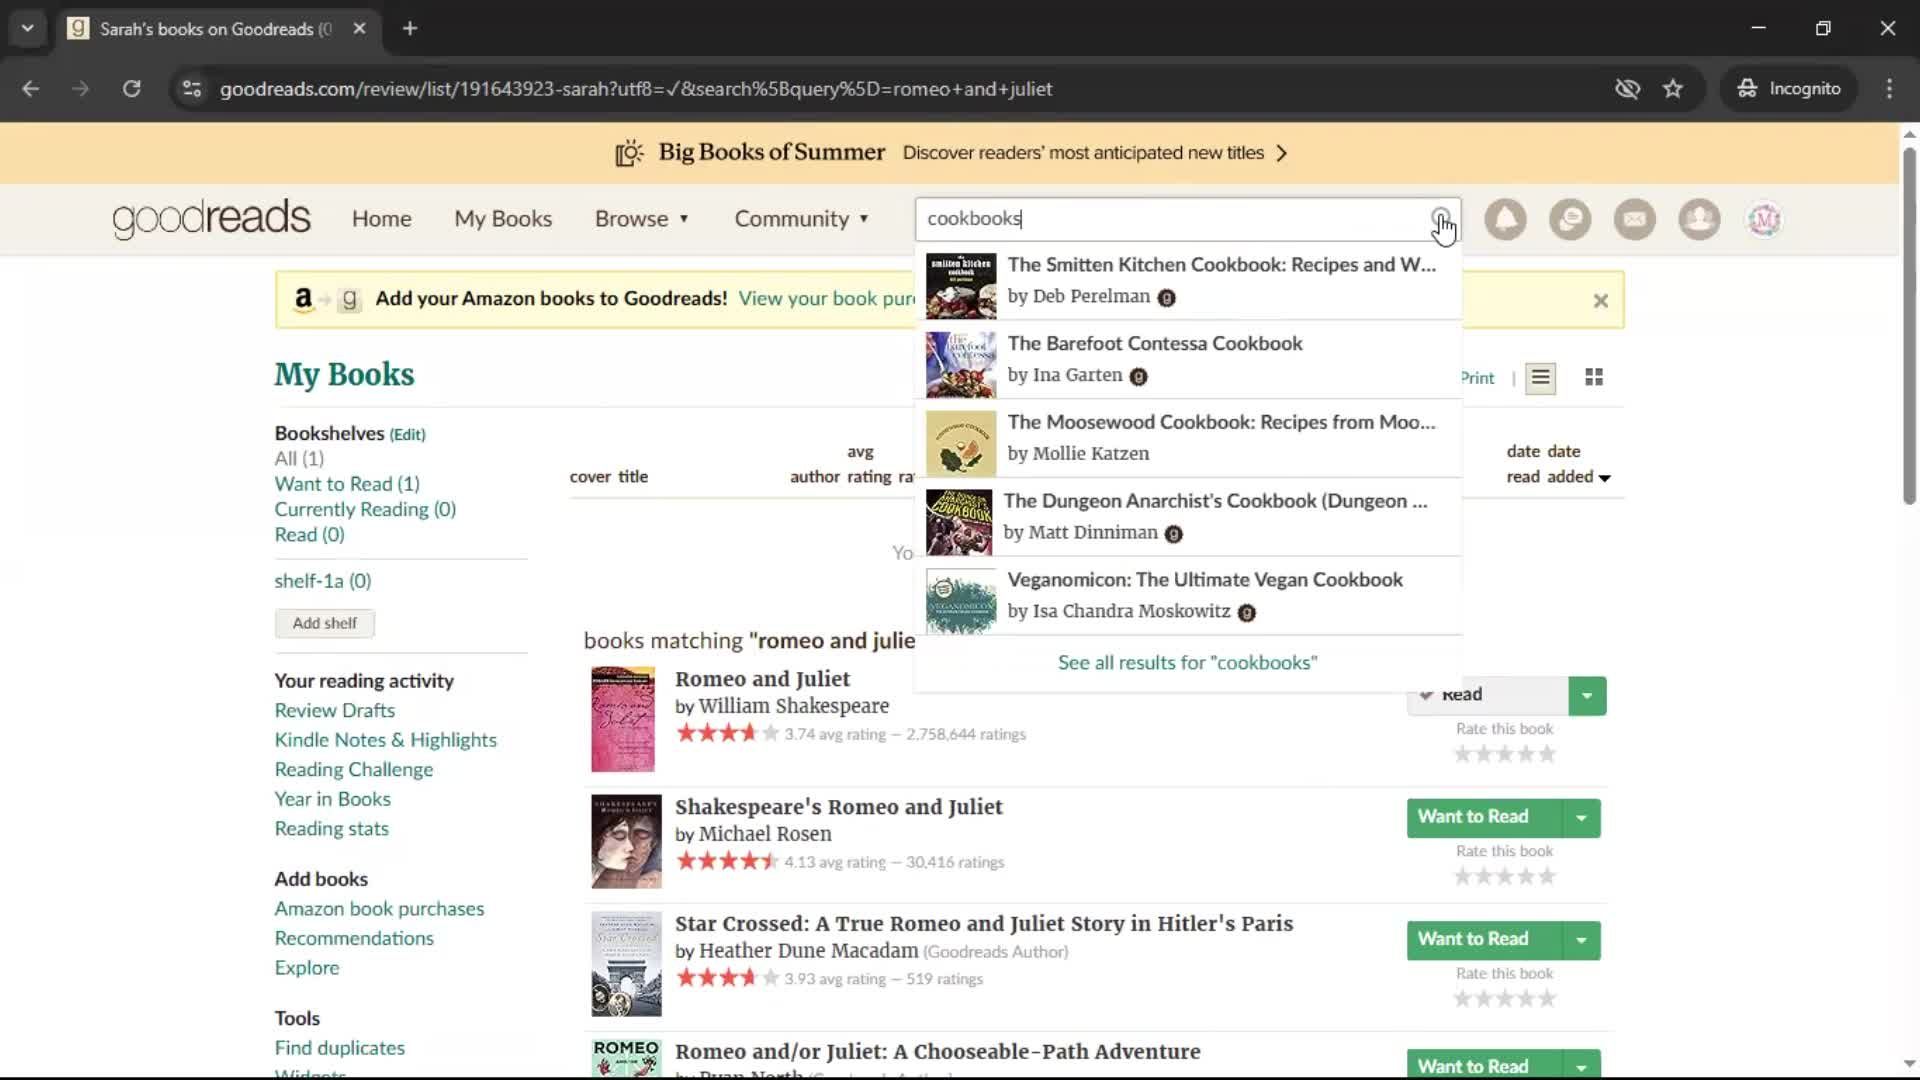
Task: Dismiss the Amazon books banner
Action: click(1600, 300)
